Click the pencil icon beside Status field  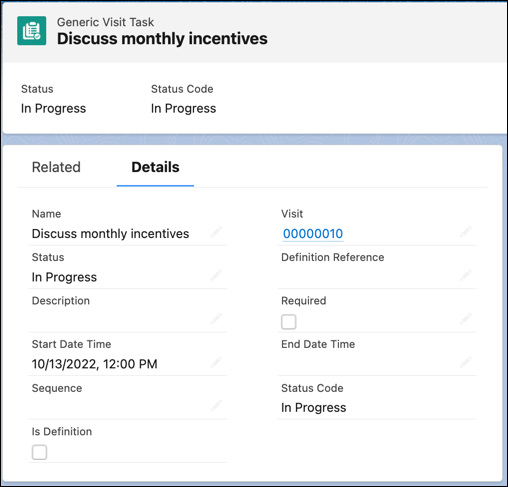click(216, 275)
